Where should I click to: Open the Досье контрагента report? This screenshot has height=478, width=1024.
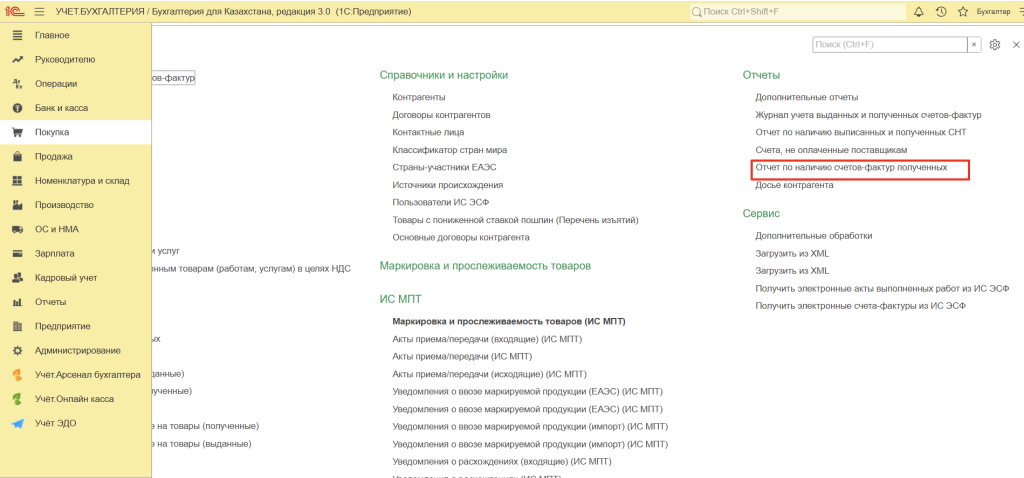[794, 185]
